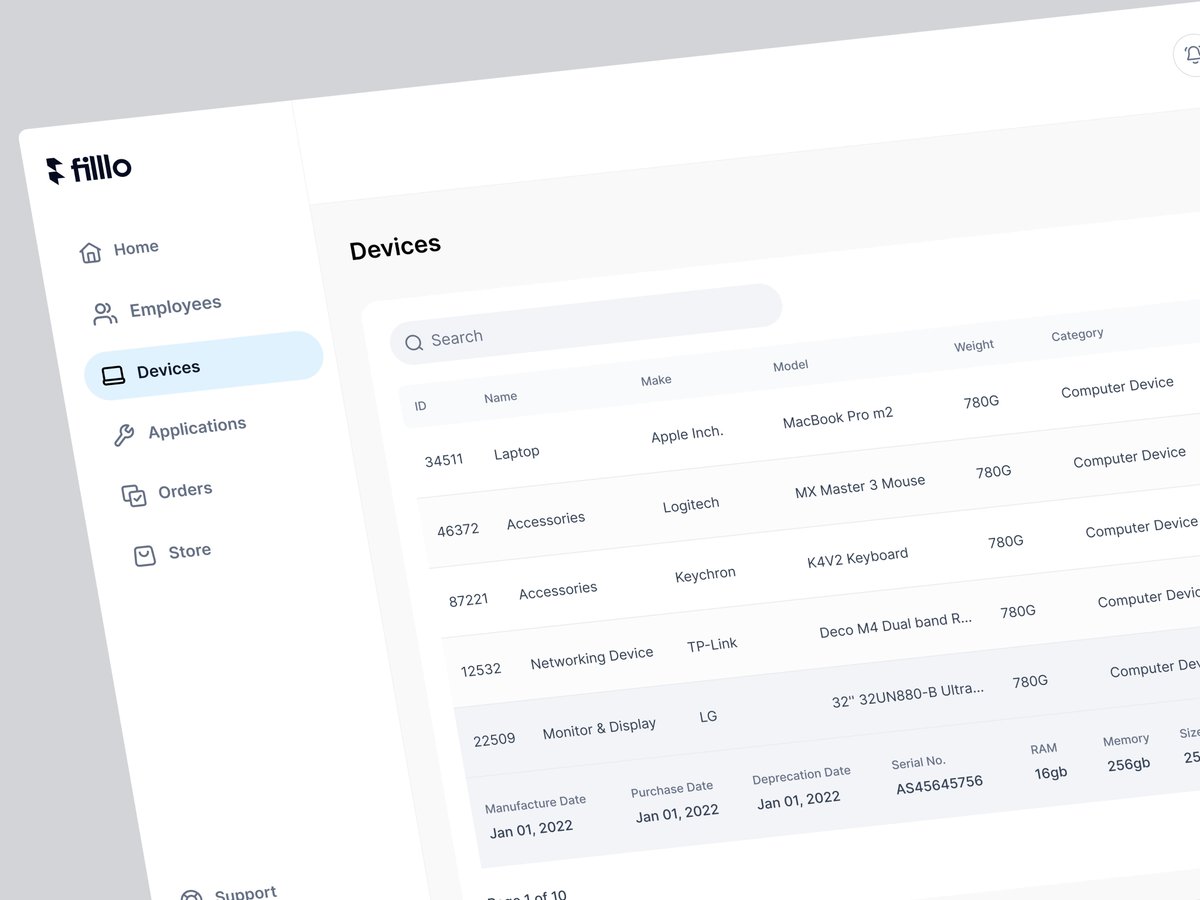The width and height of the screenshot is (1200, 900).
Task: Open the Support link
Action: point(245,892)
